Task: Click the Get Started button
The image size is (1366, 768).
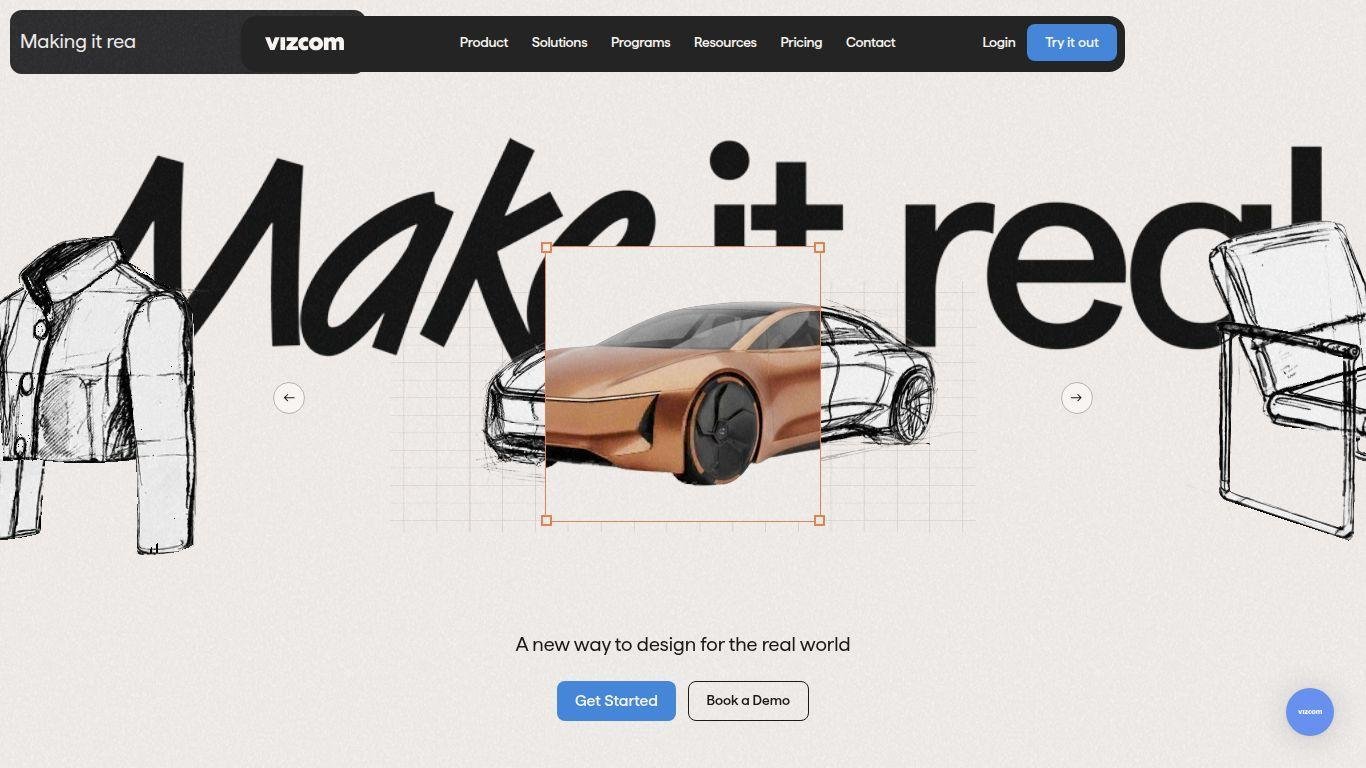Action: tap(616, 701)
